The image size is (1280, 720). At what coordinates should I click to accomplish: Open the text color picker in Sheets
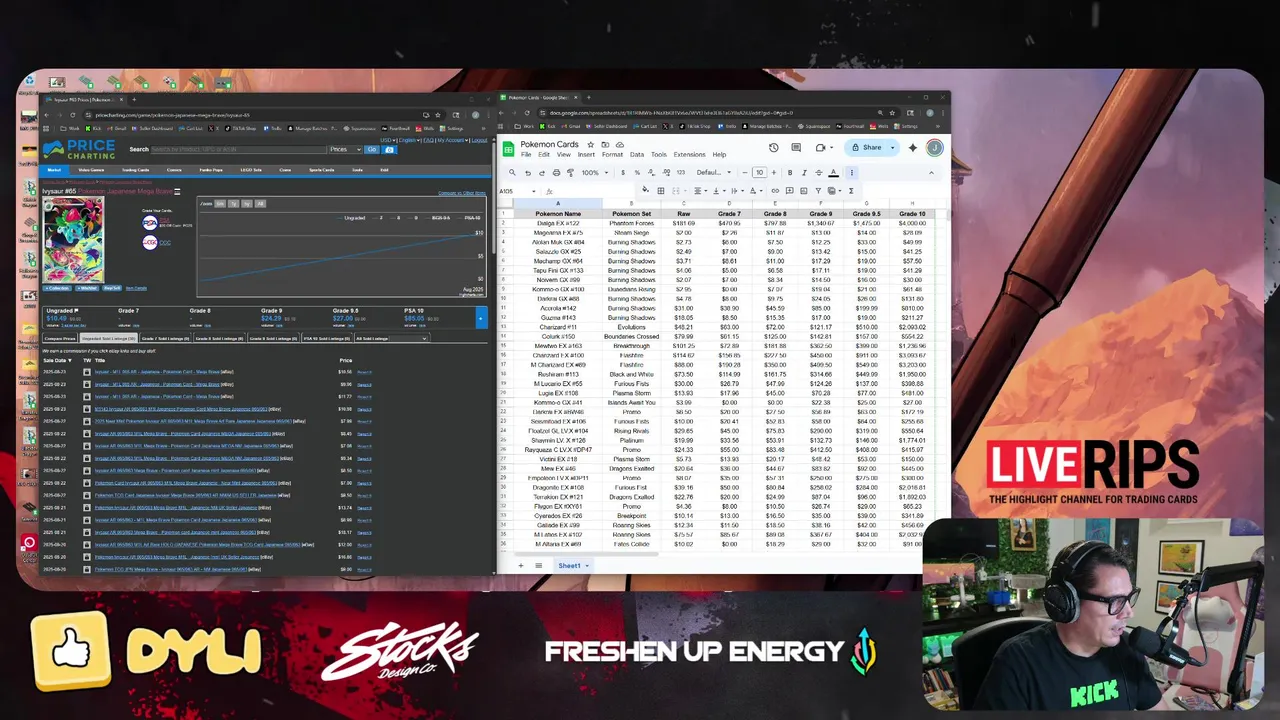(x=834, y=173)
